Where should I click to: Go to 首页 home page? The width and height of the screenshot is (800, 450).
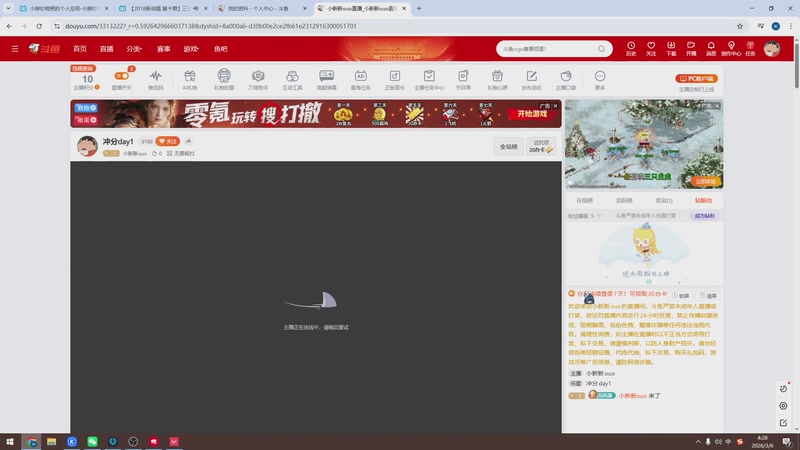80,49
